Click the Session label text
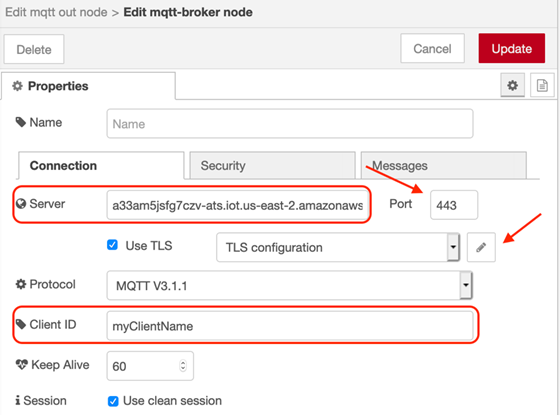This screenshot has height=415, width=560. 45,401
